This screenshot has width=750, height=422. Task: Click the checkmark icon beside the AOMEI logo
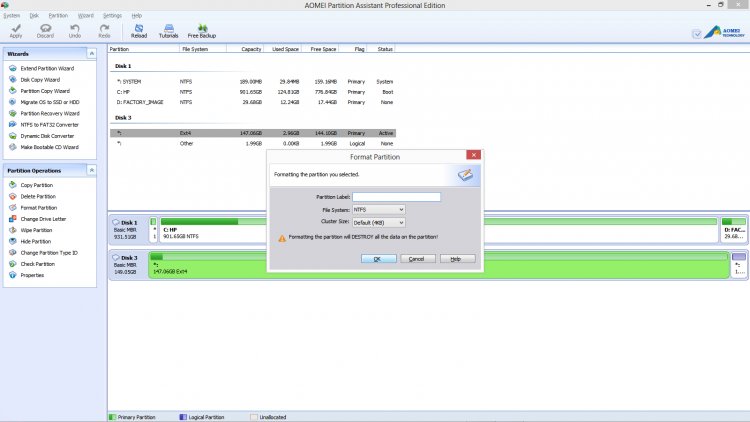tap(696, 33)
